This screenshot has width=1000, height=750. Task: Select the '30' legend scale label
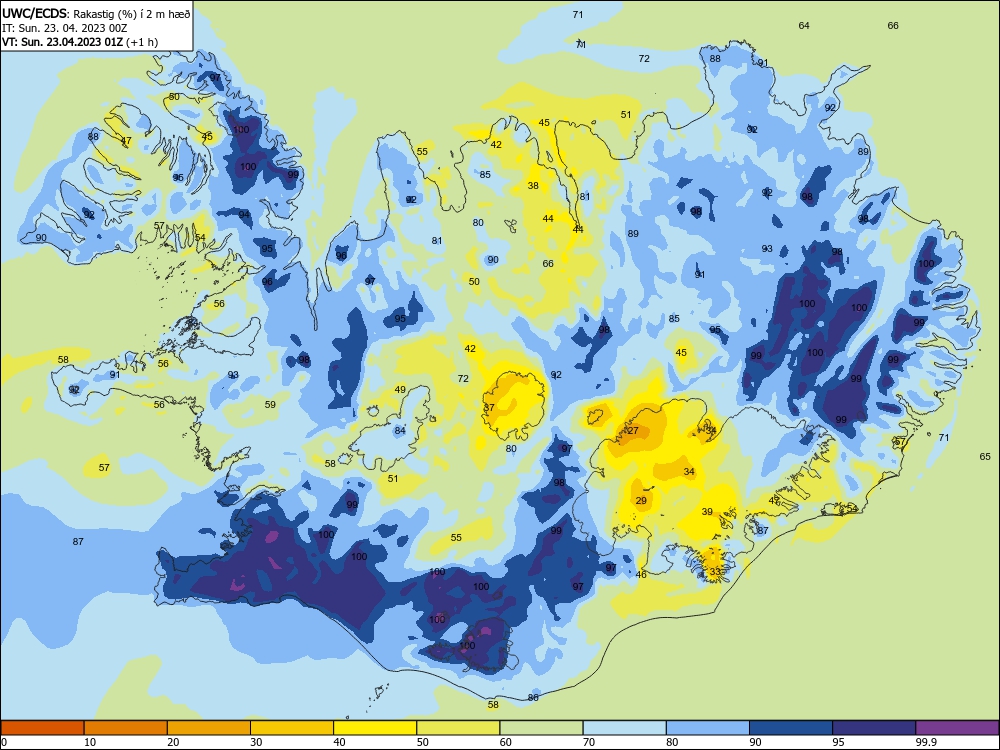(x=256, y=742)
